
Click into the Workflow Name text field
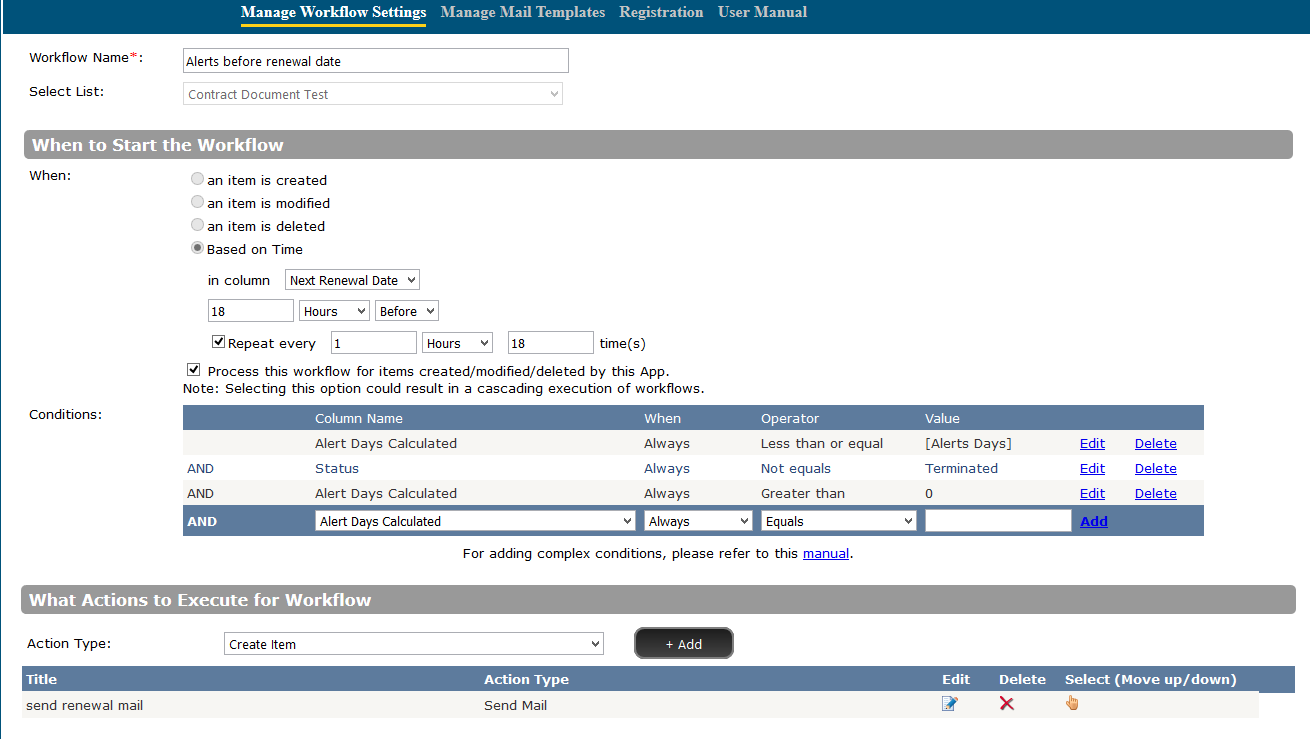[375, 61]
